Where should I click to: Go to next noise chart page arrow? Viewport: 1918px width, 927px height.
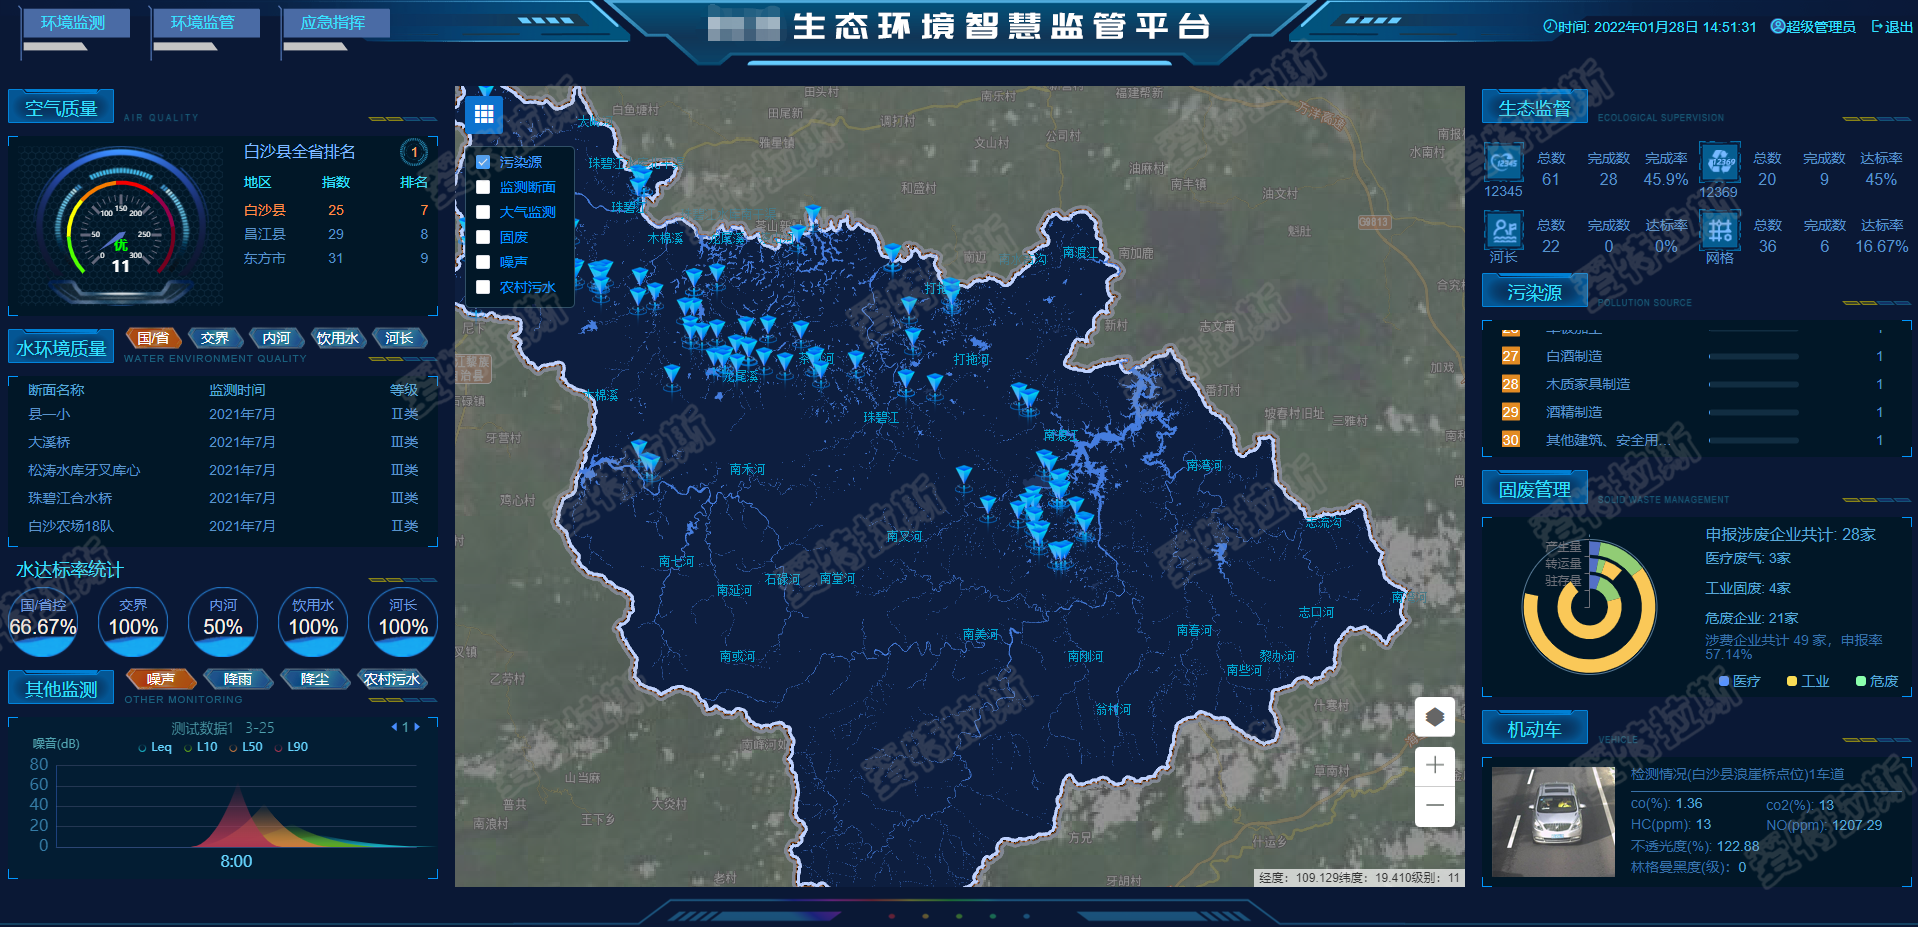click(417, 727)
